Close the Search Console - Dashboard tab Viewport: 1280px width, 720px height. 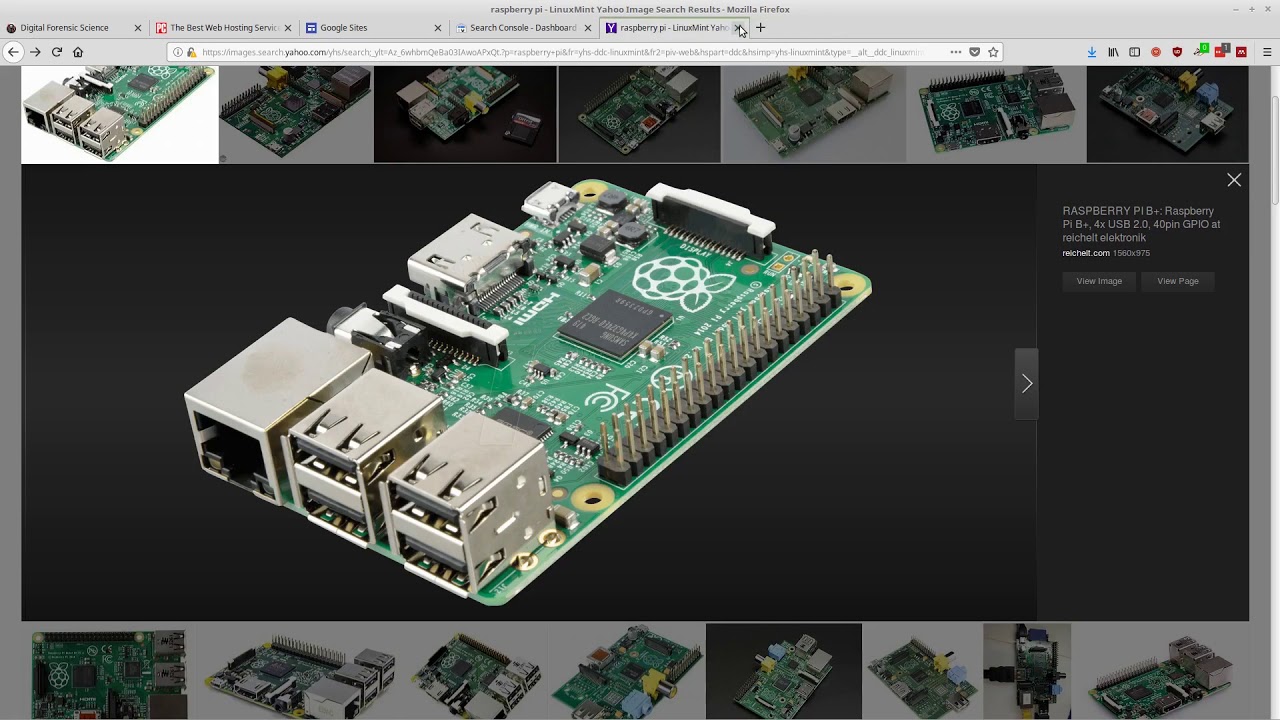tap(588, 28)
